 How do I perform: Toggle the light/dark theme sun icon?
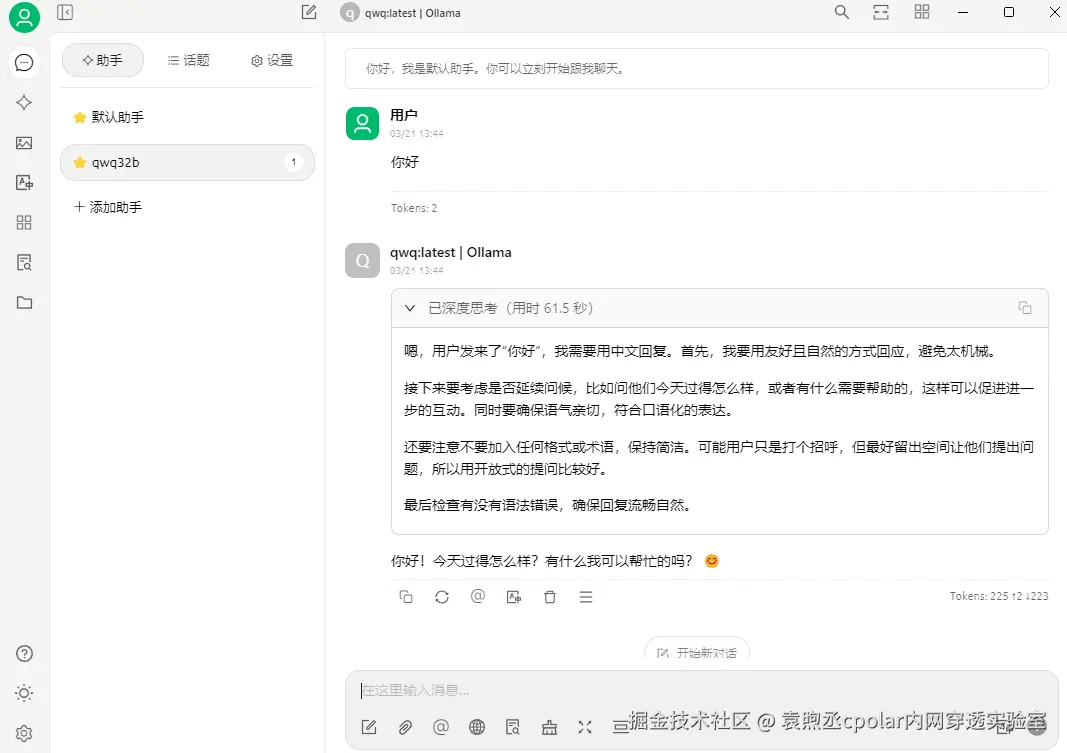click(24, 693)
